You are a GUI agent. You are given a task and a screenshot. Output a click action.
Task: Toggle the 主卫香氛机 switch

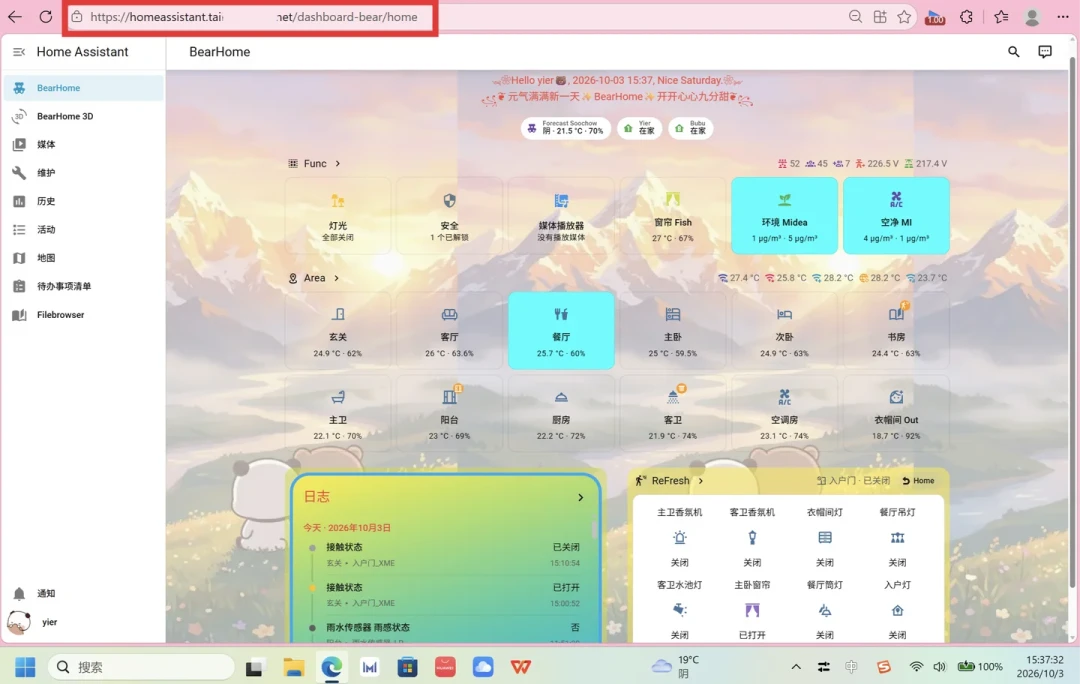pos(680,537)
